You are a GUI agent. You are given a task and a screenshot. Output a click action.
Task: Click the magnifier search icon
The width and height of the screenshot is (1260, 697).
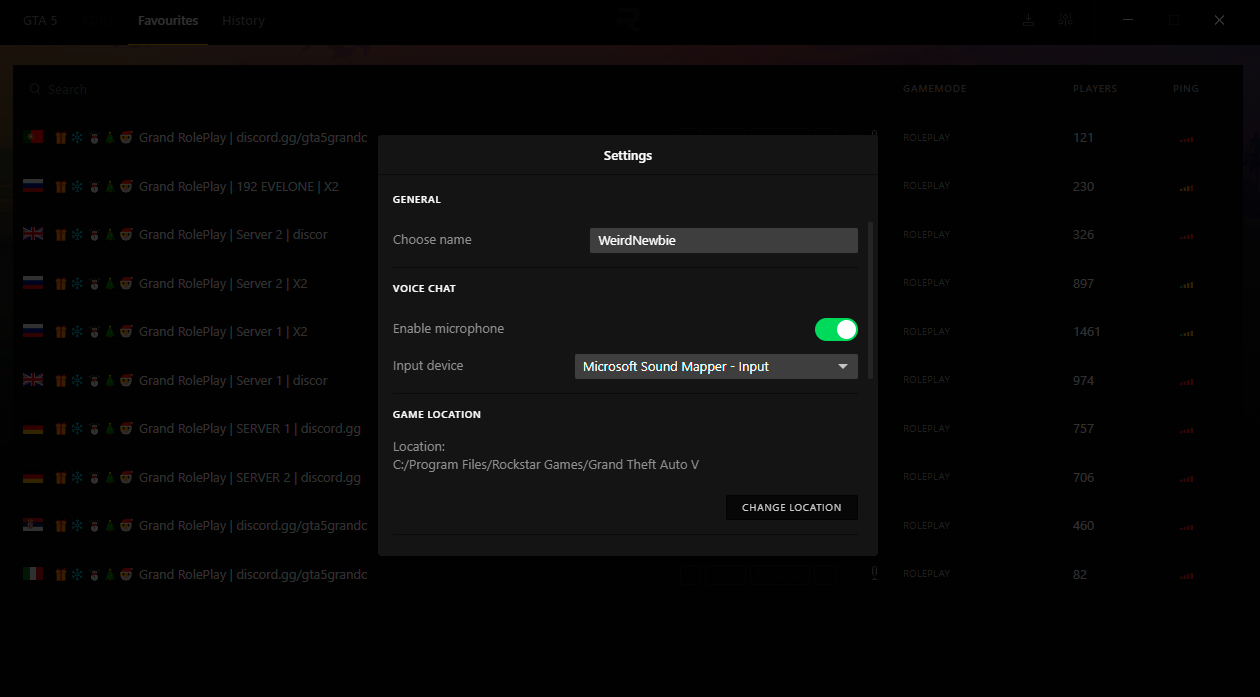[x=35, y=89]
